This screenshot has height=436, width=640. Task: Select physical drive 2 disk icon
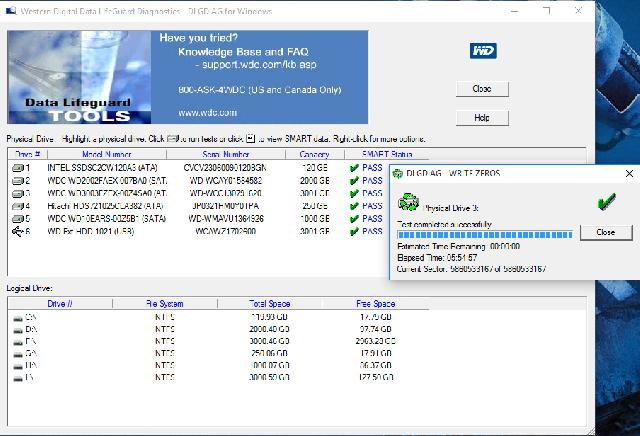point(18,181)
